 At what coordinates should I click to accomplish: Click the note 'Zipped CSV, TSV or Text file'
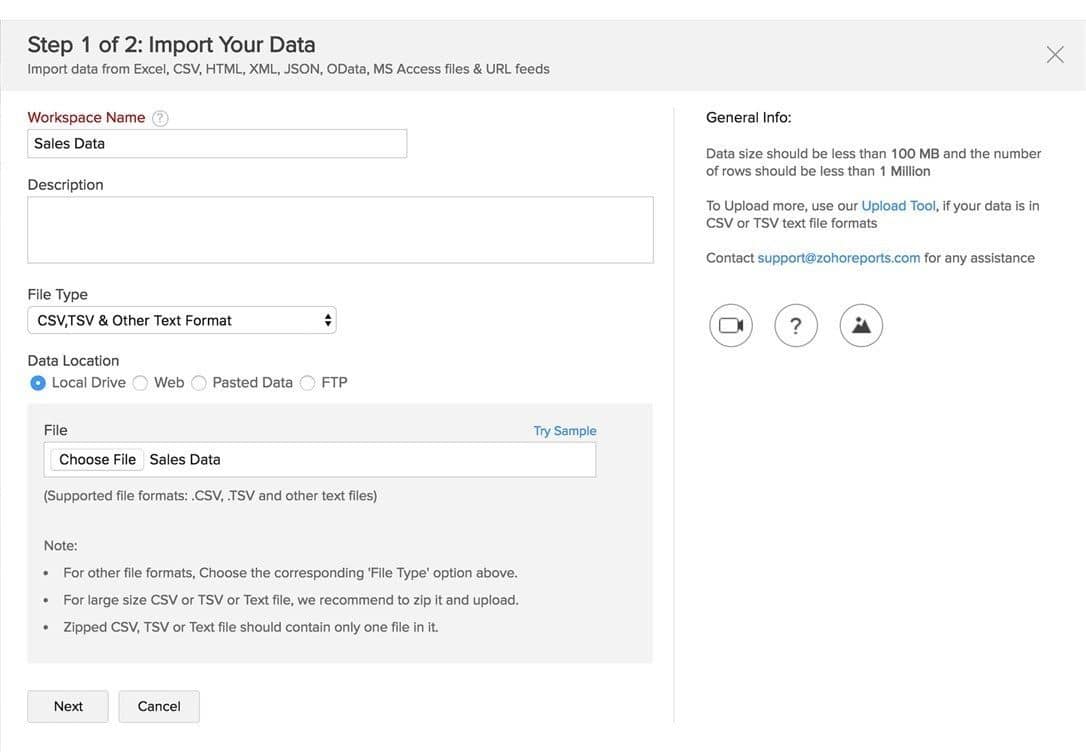click(251, 627)
